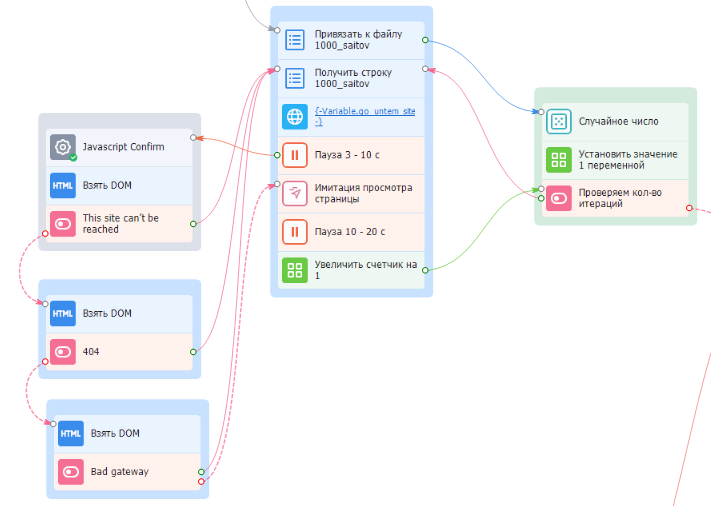The width and height of the screenshot is (711, 506).
Task: Open the {-Variable.go_untem_site-} link
Action: (365, 116)
